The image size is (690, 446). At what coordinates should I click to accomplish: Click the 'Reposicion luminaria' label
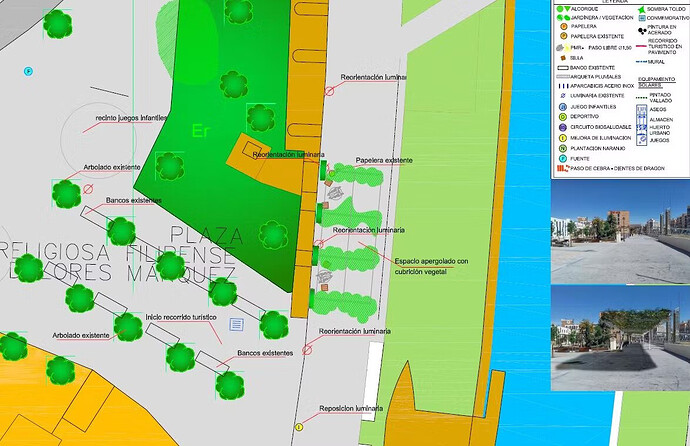[351, 409]
